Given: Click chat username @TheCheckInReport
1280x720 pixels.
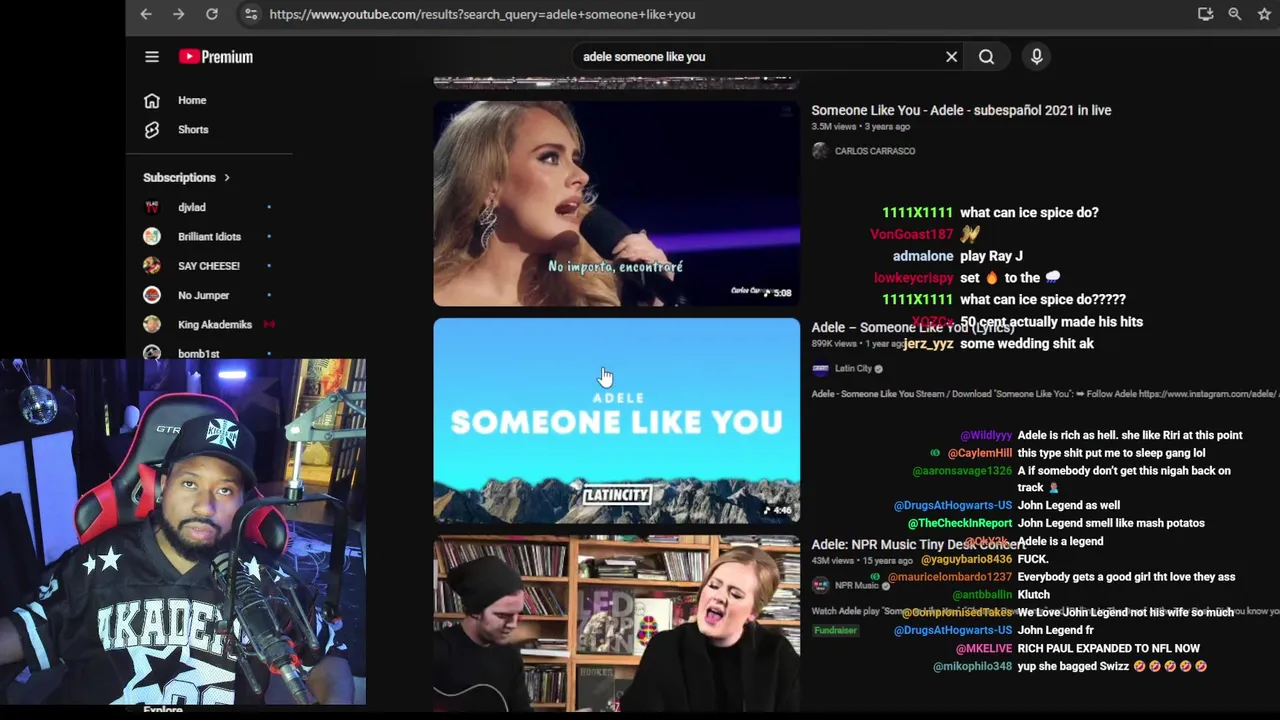Looking at the screenshot, I should 960,523.
